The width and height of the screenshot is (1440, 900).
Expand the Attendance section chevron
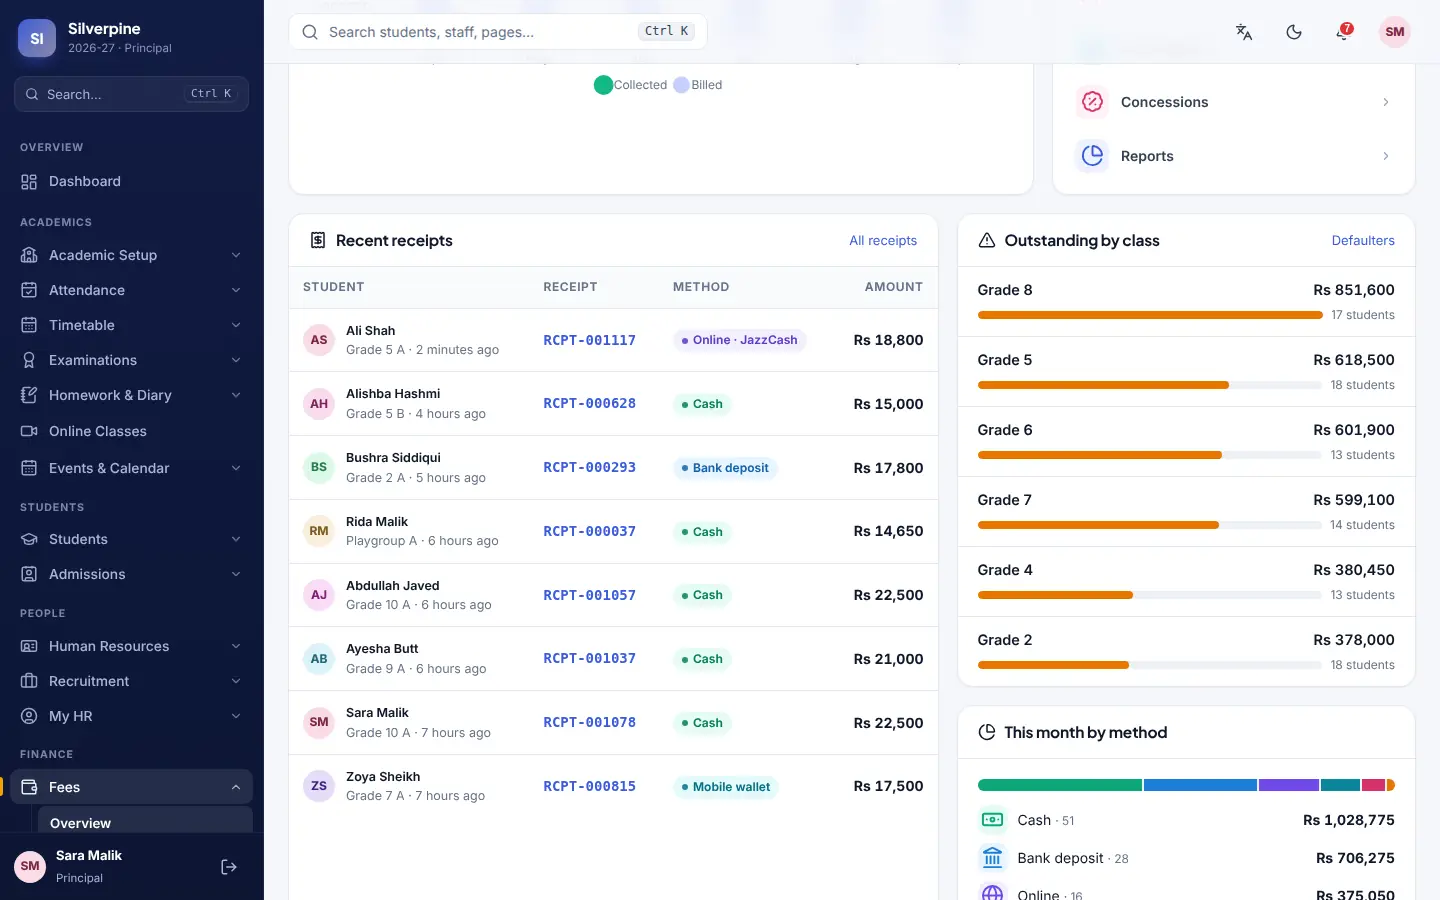click(x=236, y=290)
